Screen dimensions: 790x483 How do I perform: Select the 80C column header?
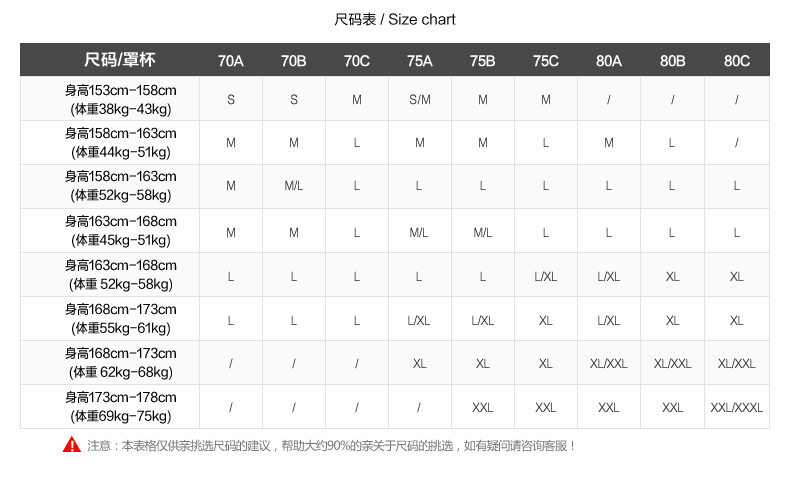[x=737, y=61]
